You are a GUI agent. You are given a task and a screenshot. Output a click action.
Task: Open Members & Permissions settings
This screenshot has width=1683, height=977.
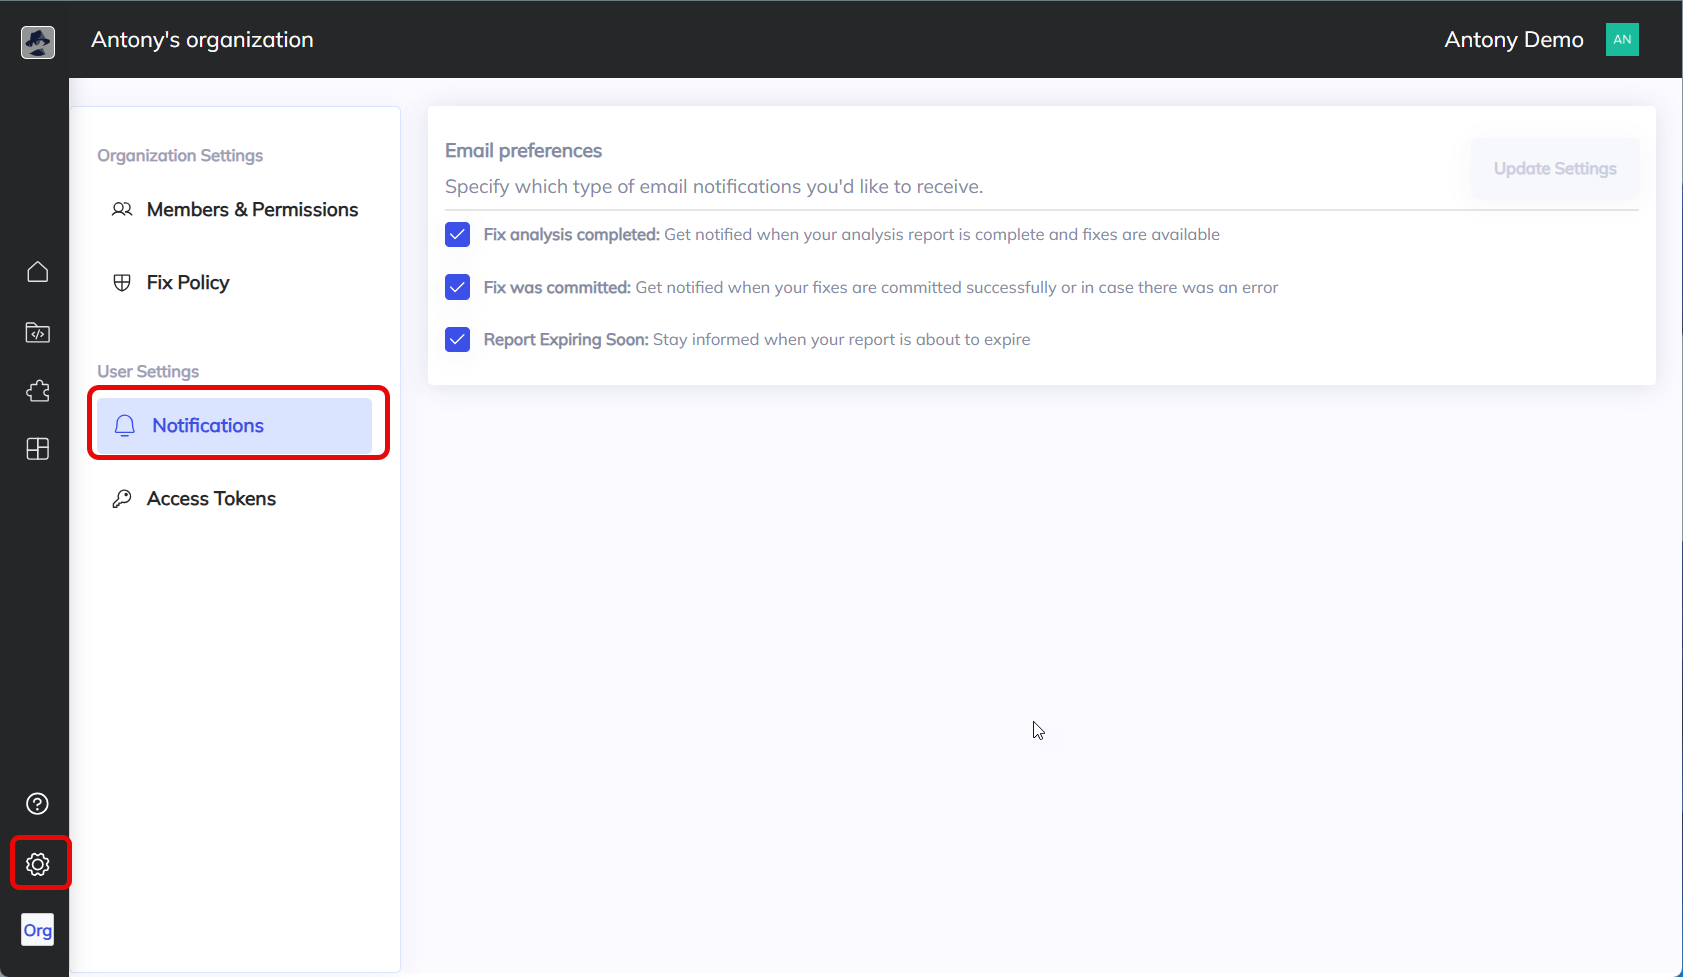coord(252,210)
